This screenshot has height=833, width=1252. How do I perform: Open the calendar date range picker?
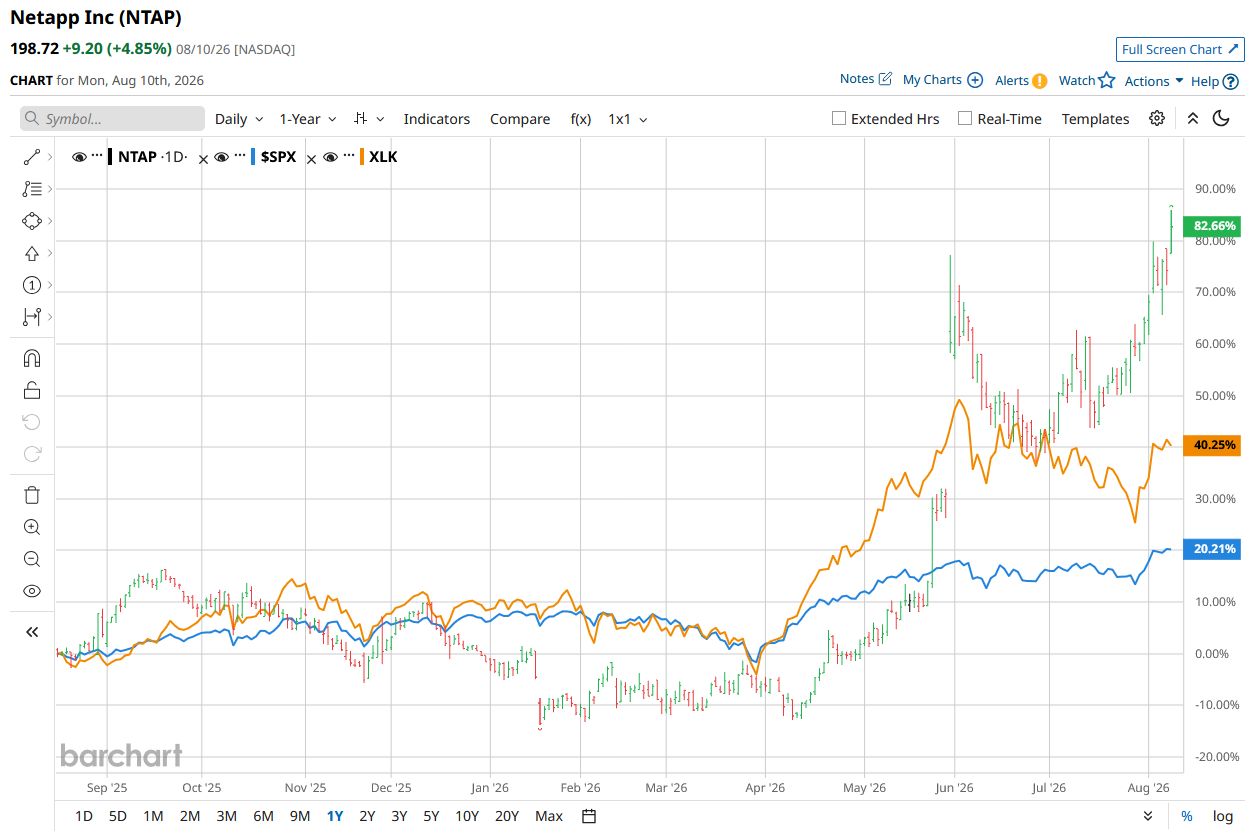click(x=589, y=816)
